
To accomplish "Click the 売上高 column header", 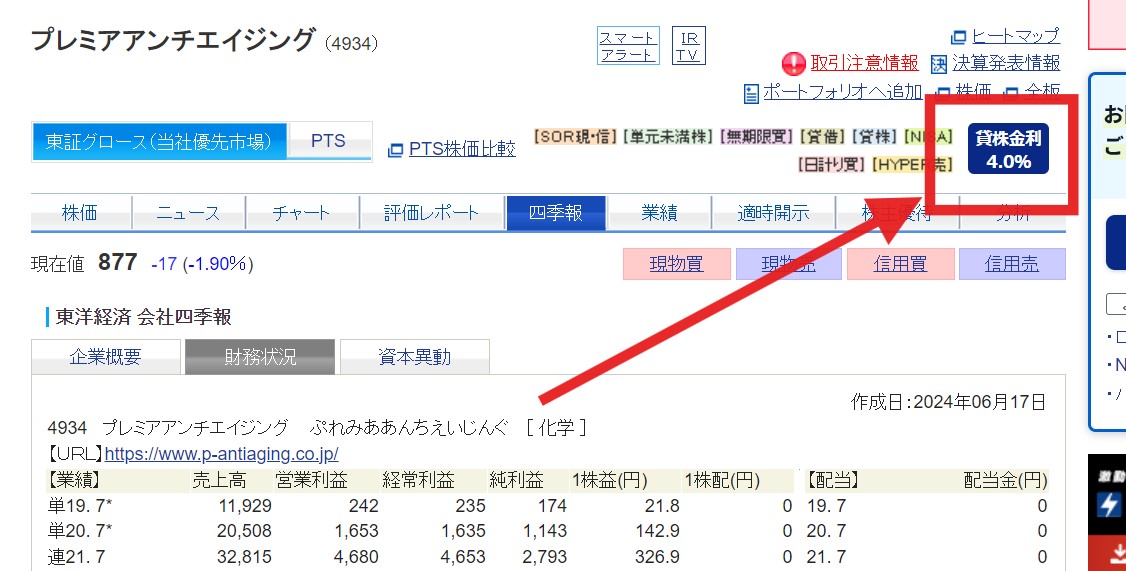I will tap(219, 480).
